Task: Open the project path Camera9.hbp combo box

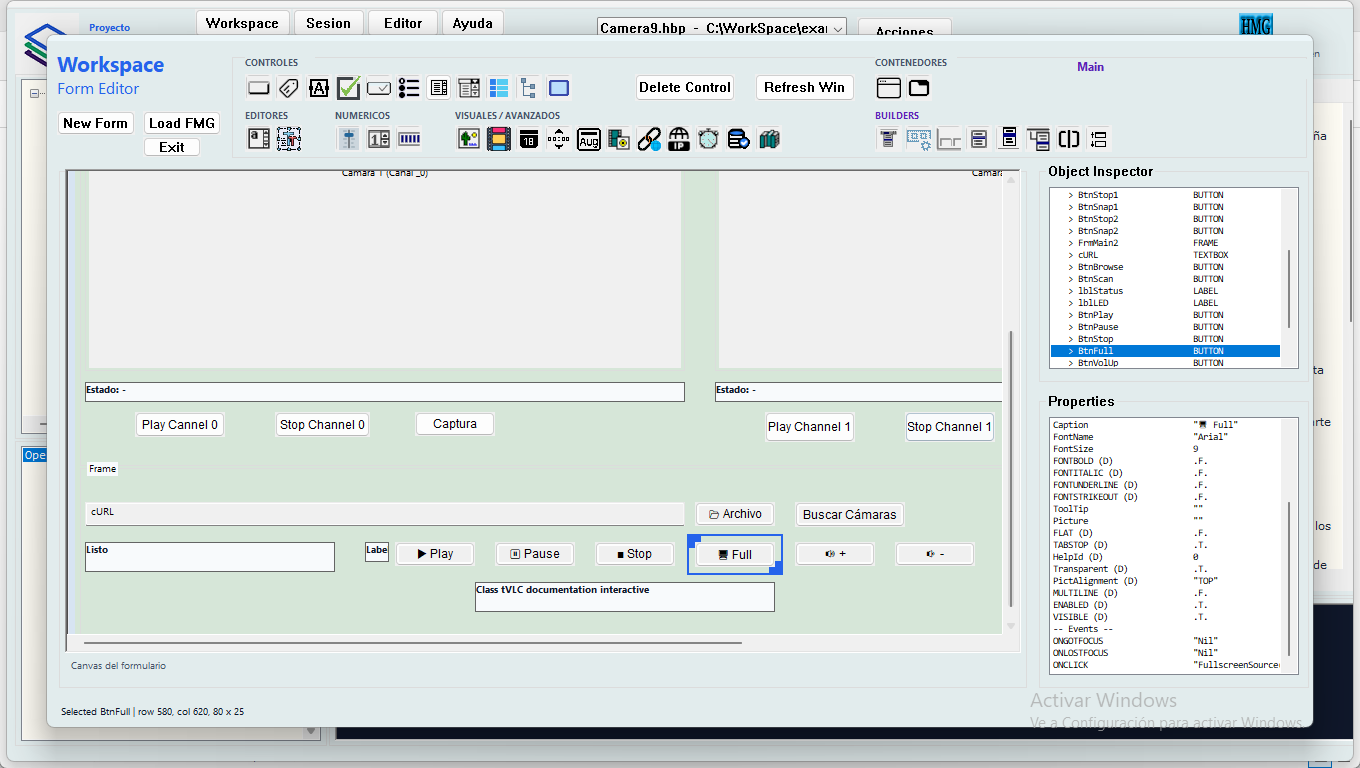Action: 722,28
